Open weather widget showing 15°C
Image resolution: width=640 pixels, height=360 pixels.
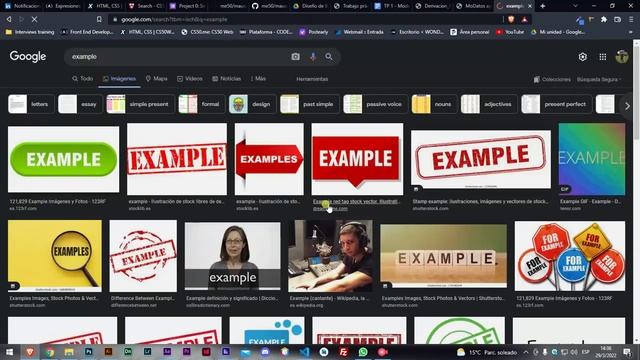point(487,352)
